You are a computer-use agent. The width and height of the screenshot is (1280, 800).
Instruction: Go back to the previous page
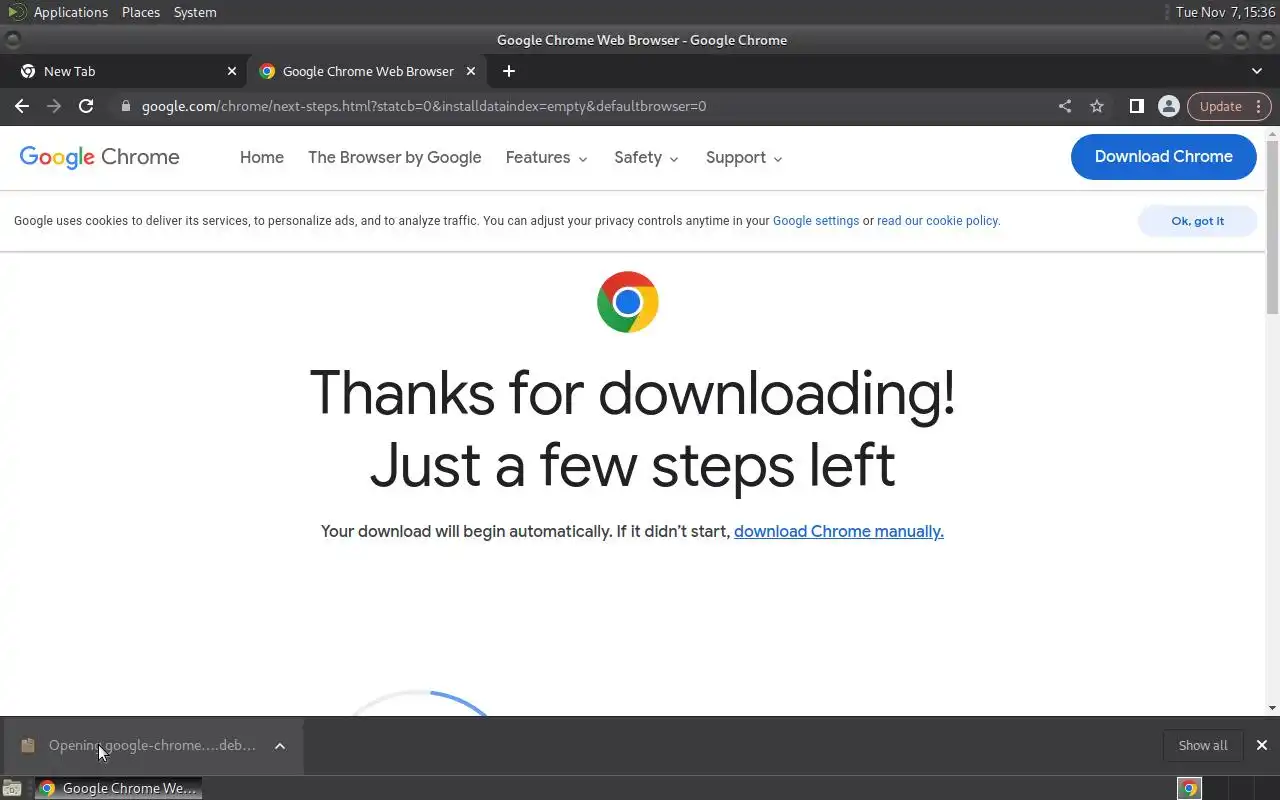[22, 106]
